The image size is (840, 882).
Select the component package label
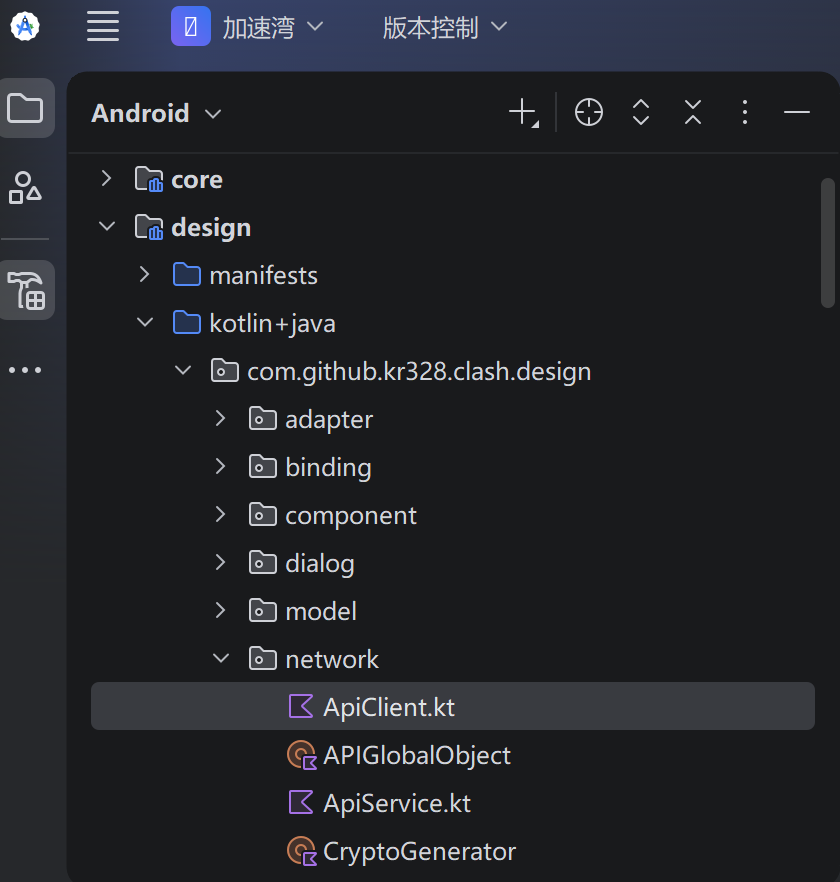click(351, 516)
